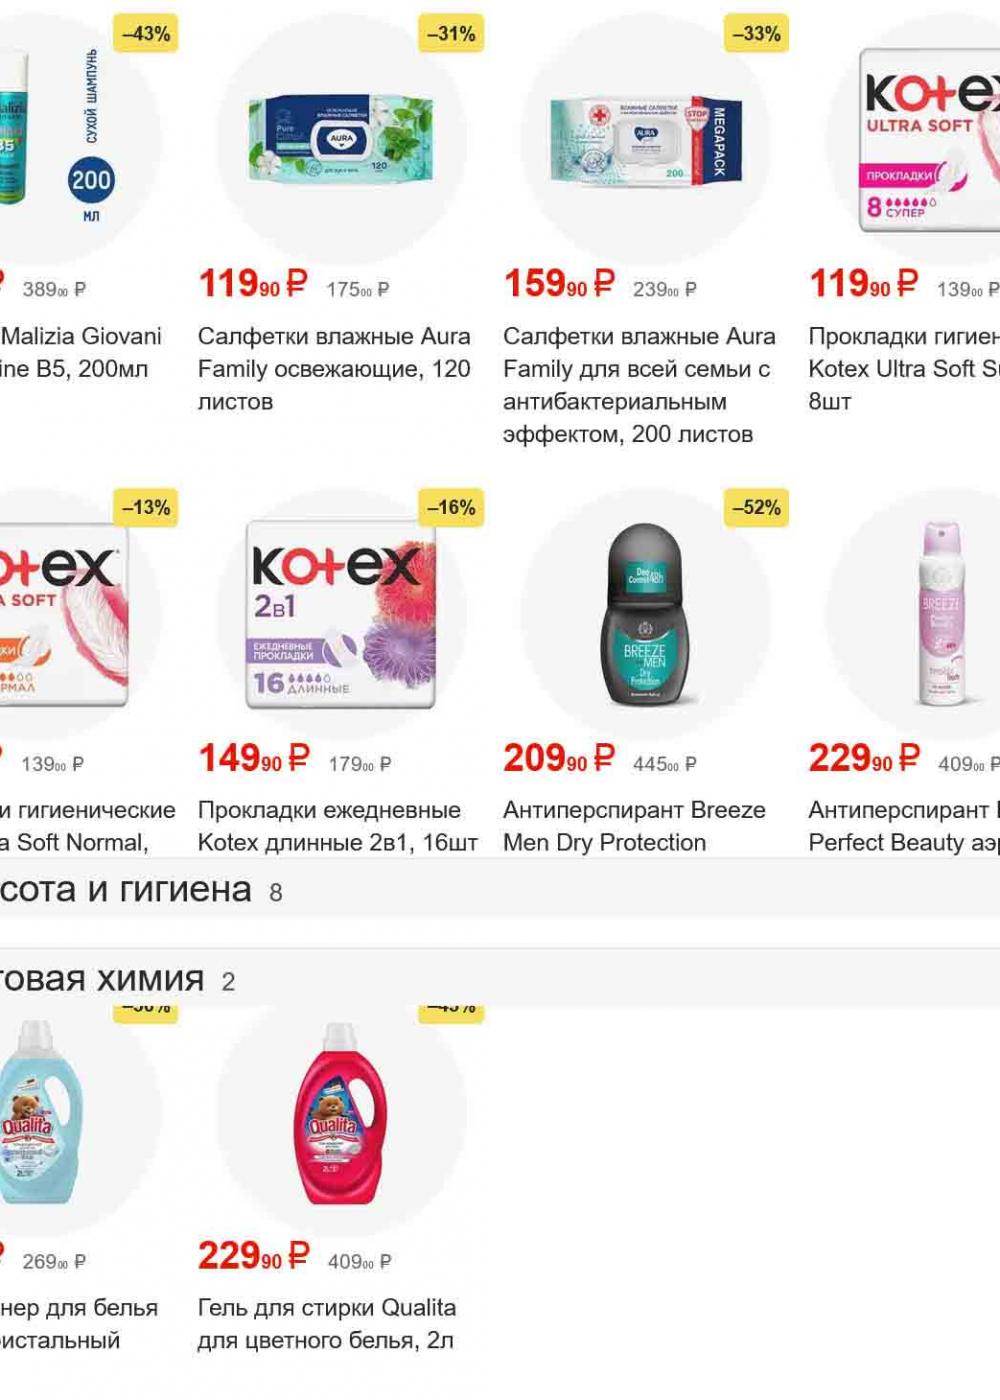Open link Антиперспирант Breeze Men Dry Protection
The image size is (1000, 1400).
[634, 827]
